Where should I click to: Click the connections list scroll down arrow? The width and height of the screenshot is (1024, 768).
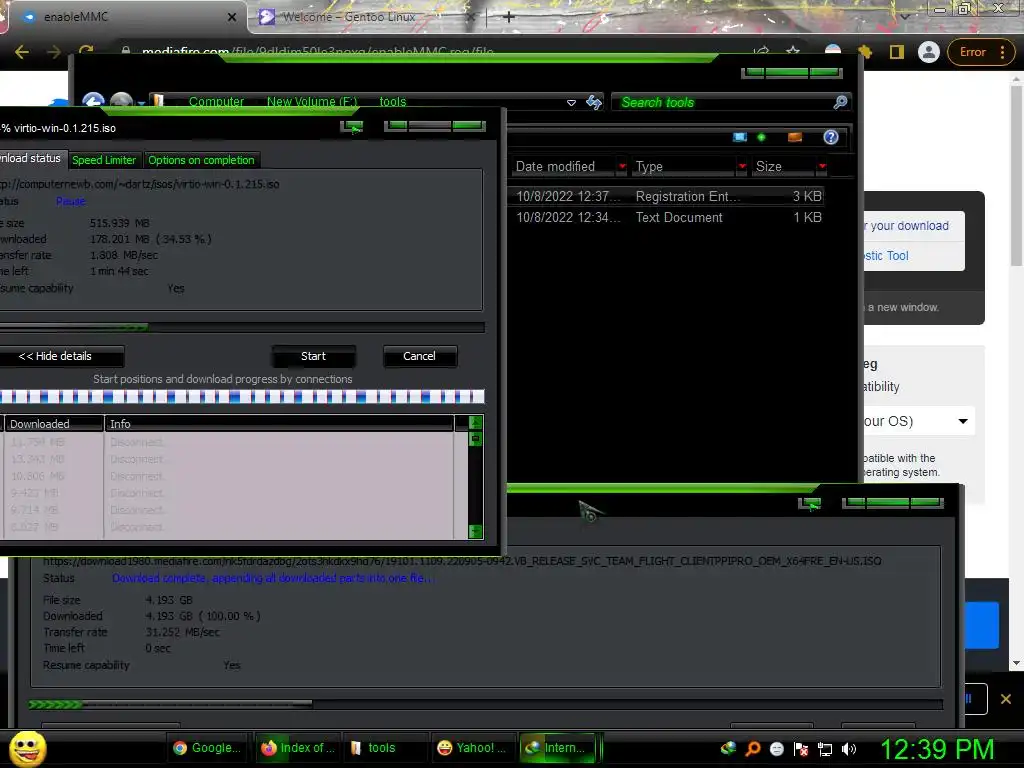click(x=475, y=532)
